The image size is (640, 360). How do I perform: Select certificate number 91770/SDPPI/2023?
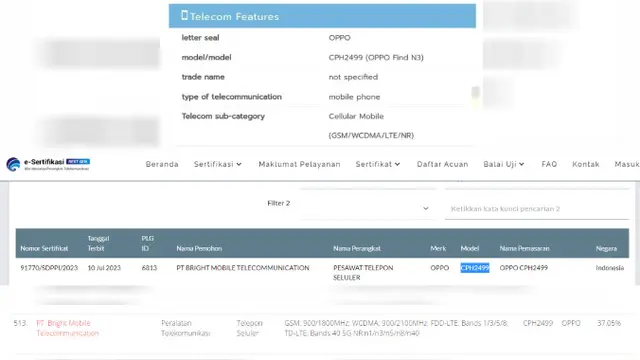49,268
